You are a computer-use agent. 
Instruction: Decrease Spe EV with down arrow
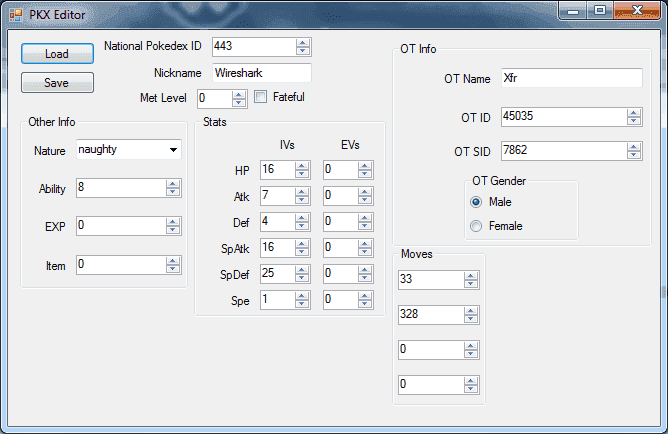click(x=365, y=304)
